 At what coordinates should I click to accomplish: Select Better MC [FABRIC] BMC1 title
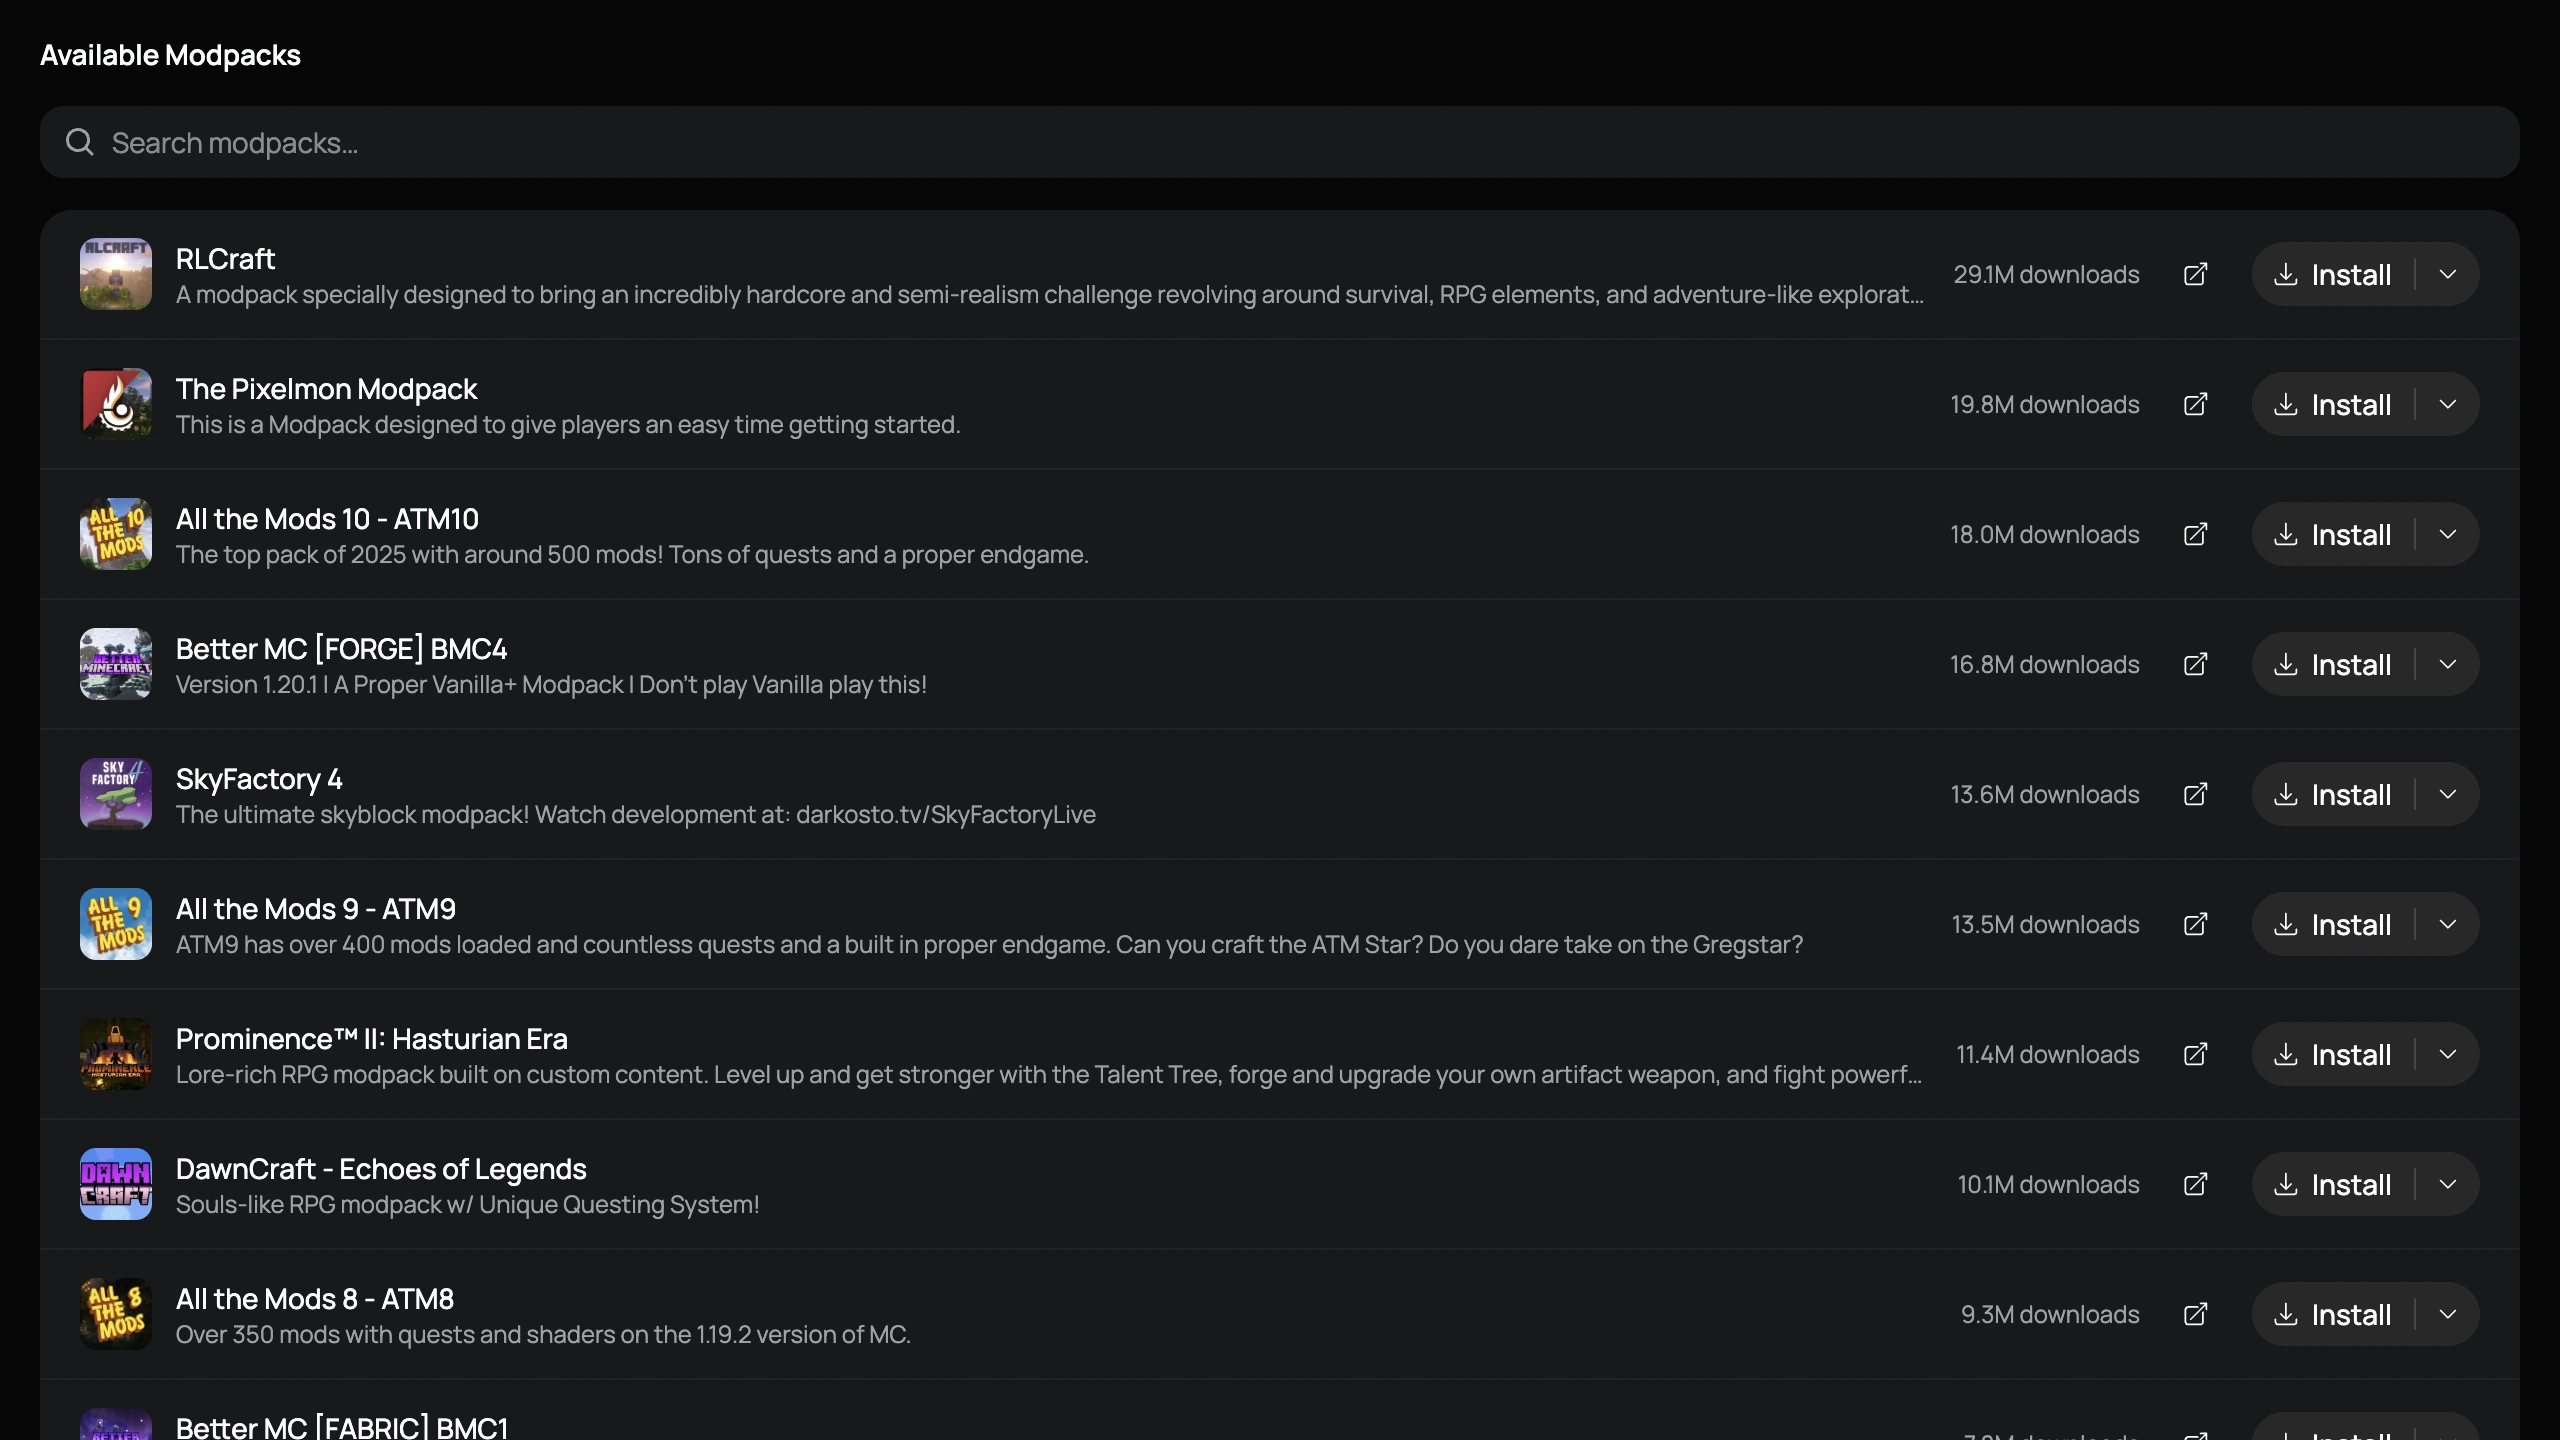coord(342,1427)
